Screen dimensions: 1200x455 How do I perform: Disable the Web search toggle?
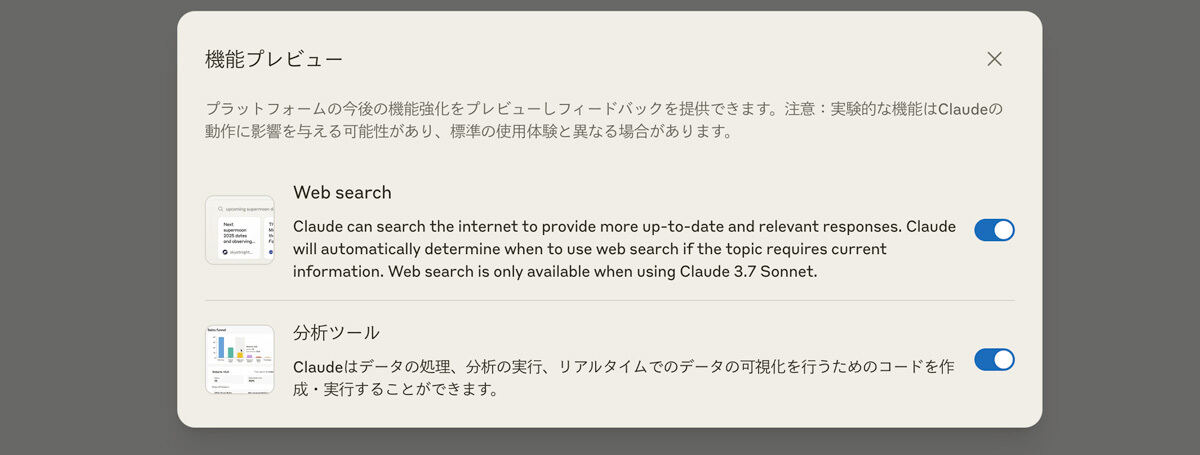(994, 230)
